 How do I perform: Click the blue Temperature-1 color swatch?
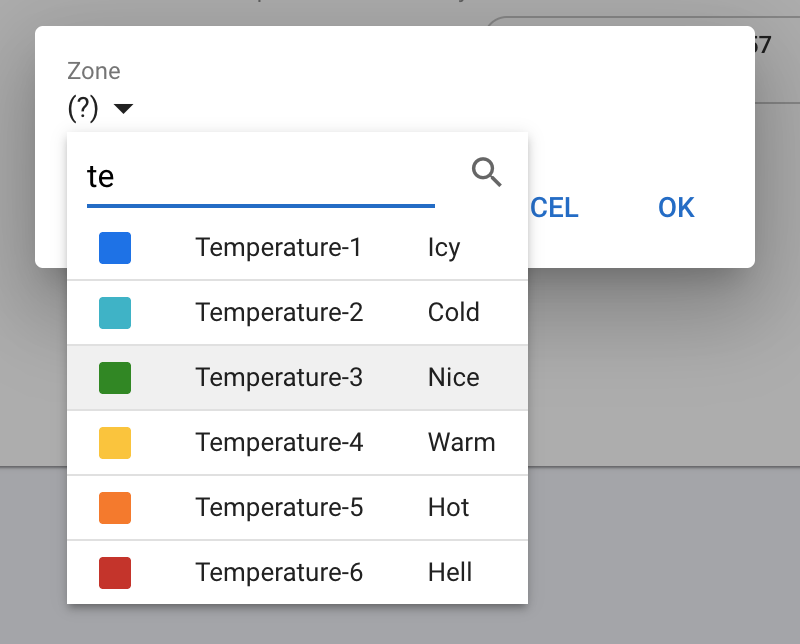(115, 248)
